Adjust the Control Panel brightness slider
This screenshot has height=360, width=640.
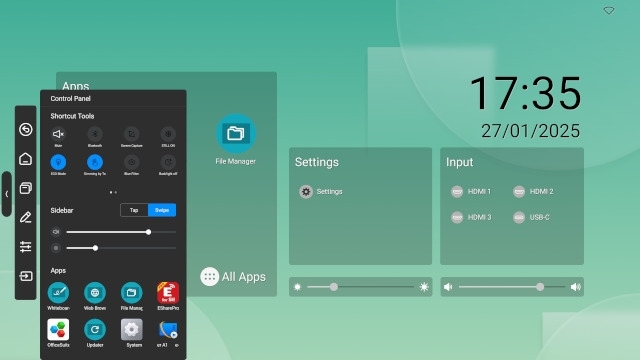[x=121, y=248]
